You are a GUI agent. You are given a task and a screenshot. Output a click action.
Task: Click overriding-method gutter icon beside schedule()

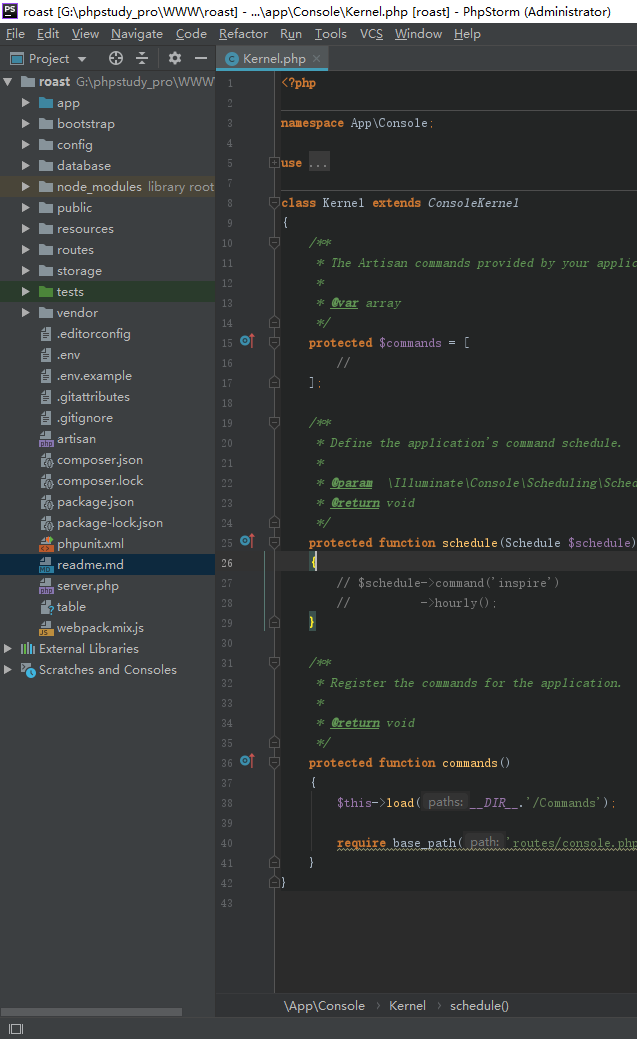[x=246, y=541]
